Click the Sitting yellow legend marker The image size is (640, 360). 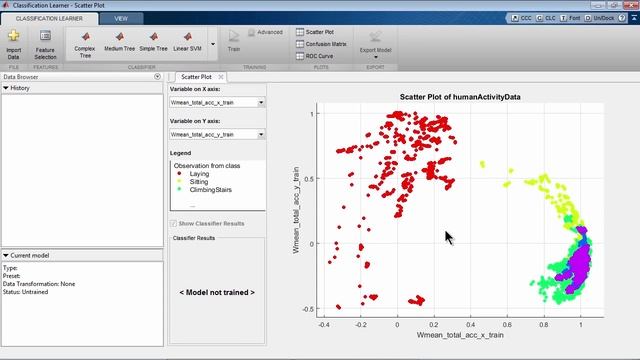[179, 181]
